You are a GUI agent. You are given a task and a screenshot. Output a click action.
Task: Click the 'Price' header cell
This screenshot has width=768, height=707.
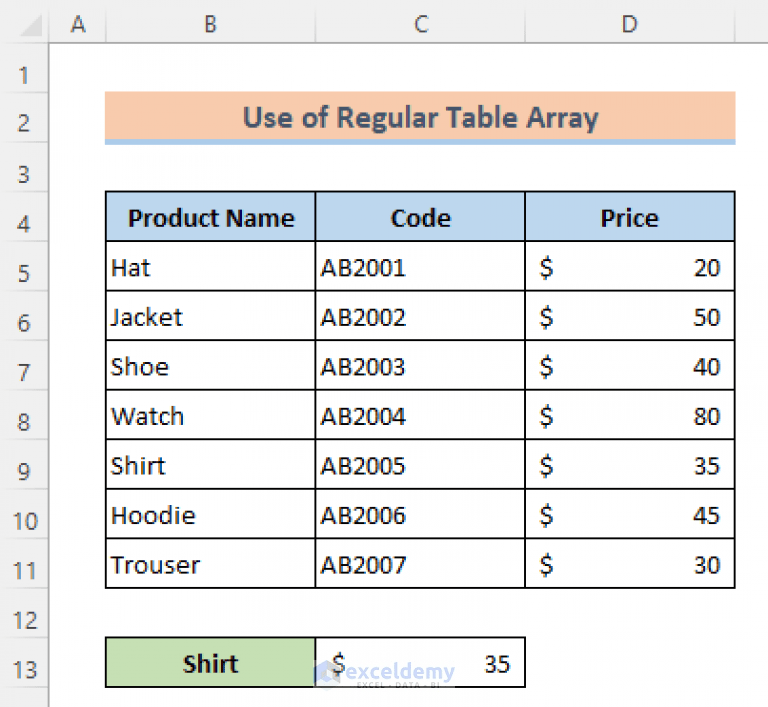point(630,217)
